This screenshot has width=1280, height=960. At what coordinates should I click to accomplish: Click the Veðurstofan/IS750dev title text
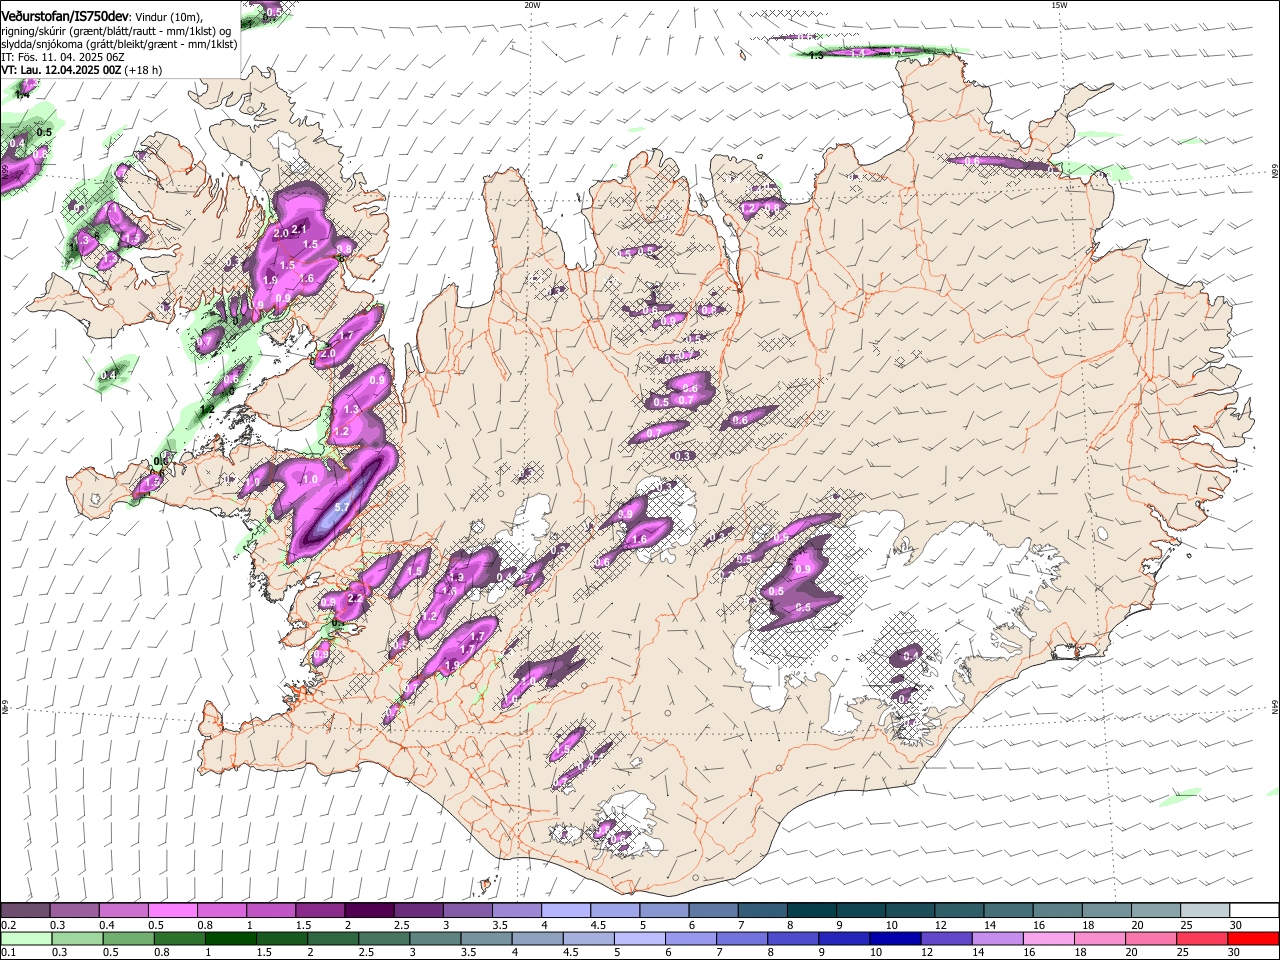pos(65,15)
